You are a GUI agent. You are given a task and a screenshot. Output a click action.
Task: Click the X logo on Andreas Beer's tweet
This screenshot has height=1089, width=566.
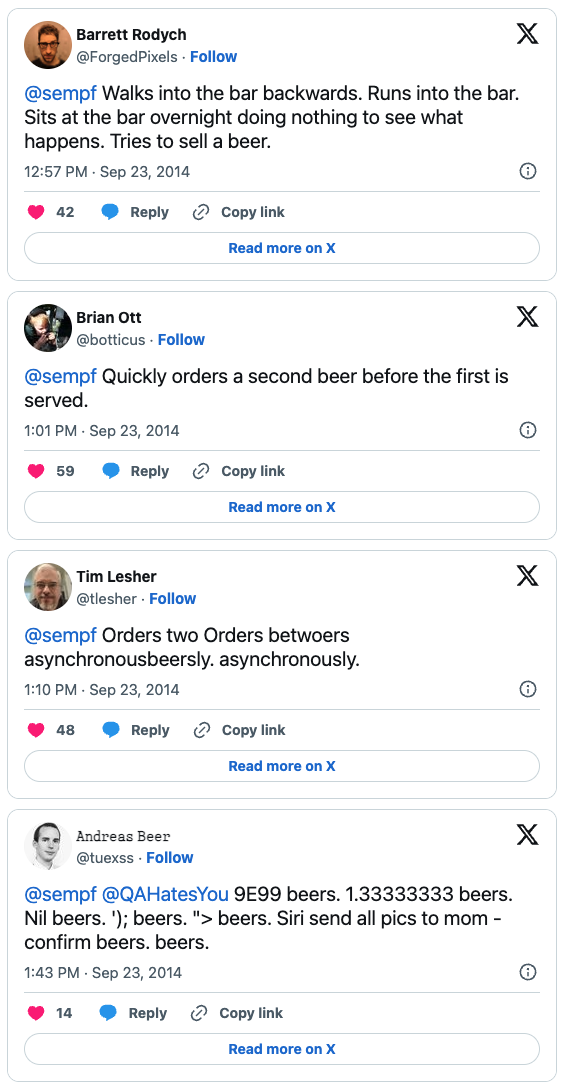click(x=528, y=834)
